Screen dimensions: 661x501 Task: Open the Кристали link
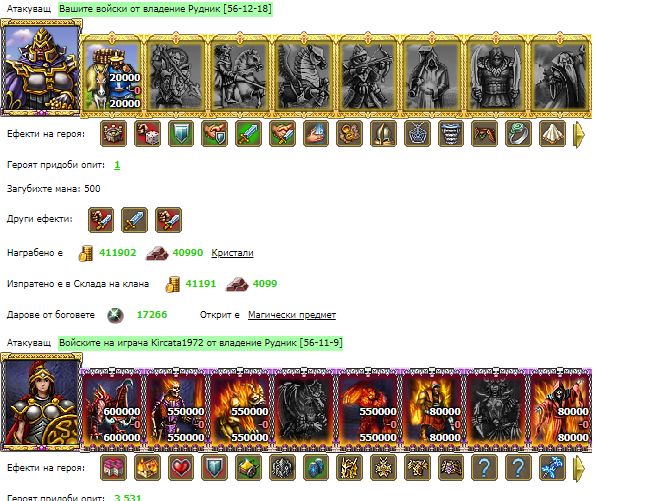(232, 253)
